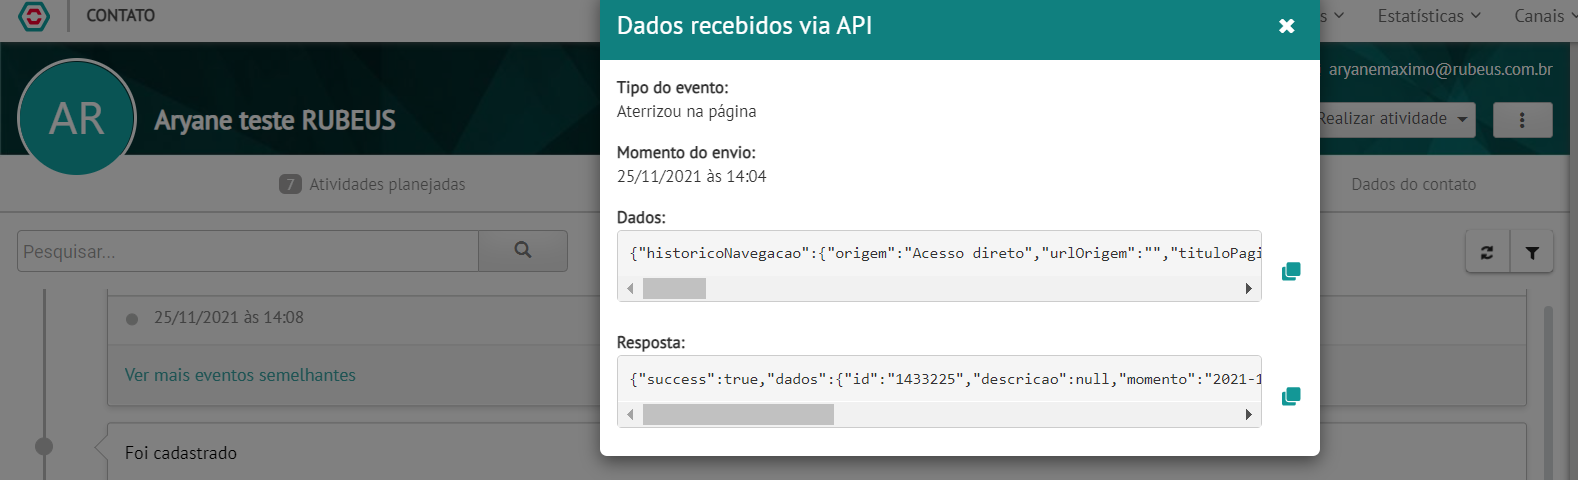Copy the Dados JSON content

coord(1291,271)
